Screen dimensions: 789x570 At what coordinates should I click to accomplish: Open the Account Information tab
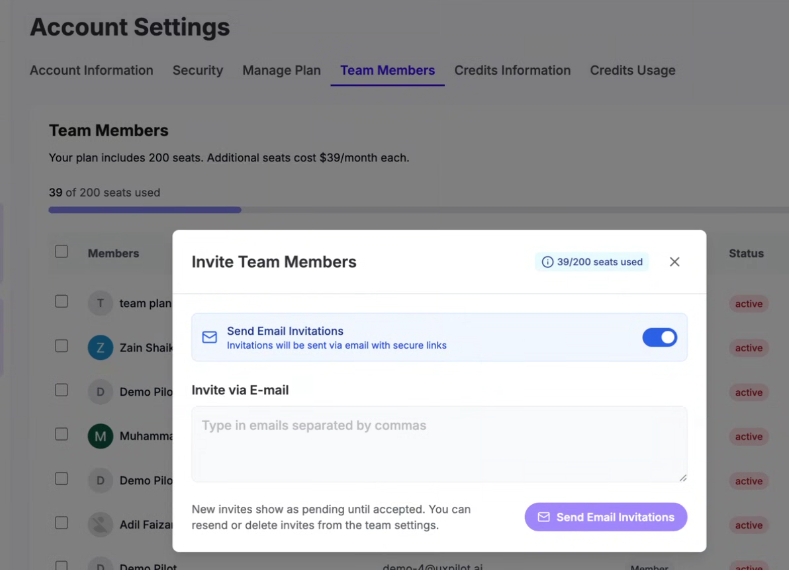coord(91,71)
